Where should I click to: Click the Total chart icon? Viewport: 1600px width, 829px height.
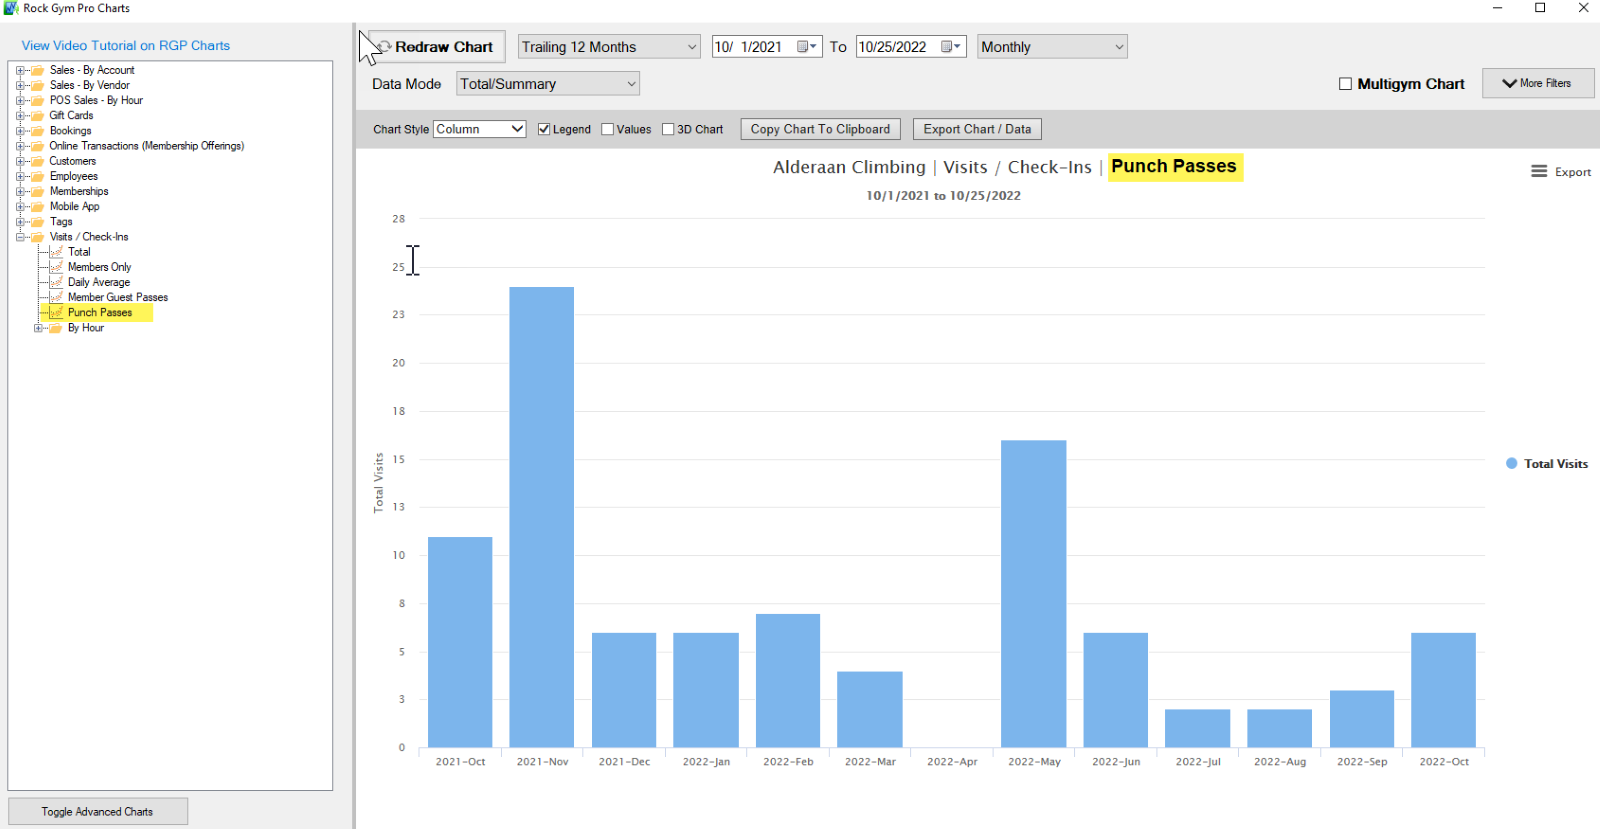coord(56,252)
